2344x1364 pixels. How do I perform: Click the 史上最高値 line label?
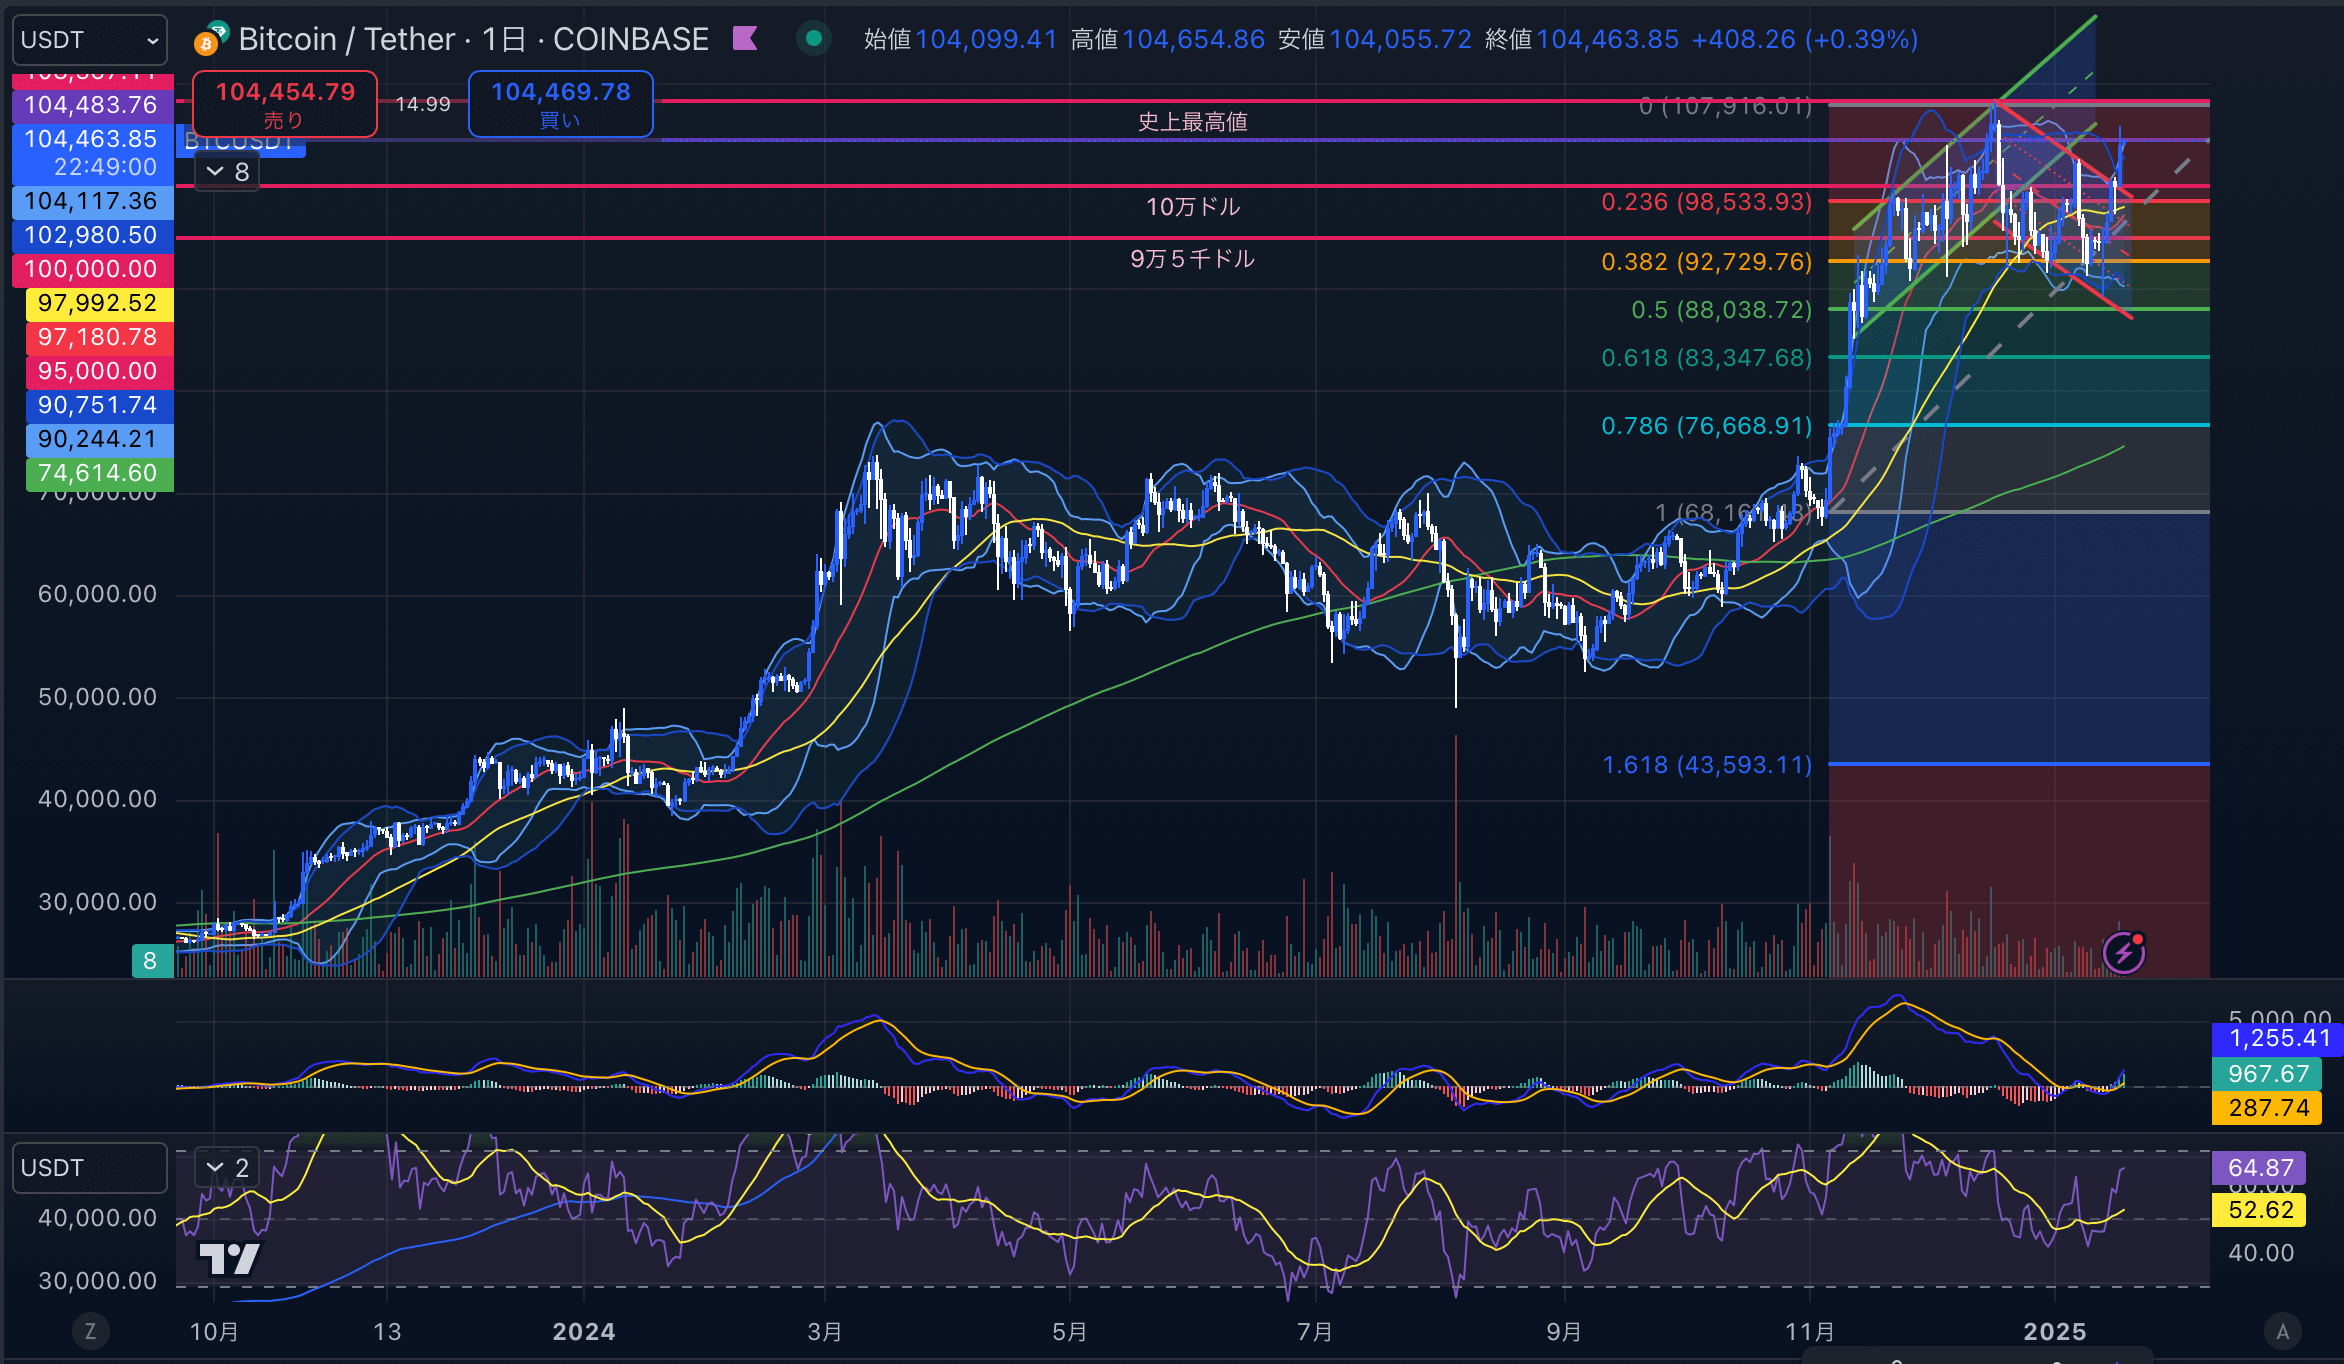1193,122
